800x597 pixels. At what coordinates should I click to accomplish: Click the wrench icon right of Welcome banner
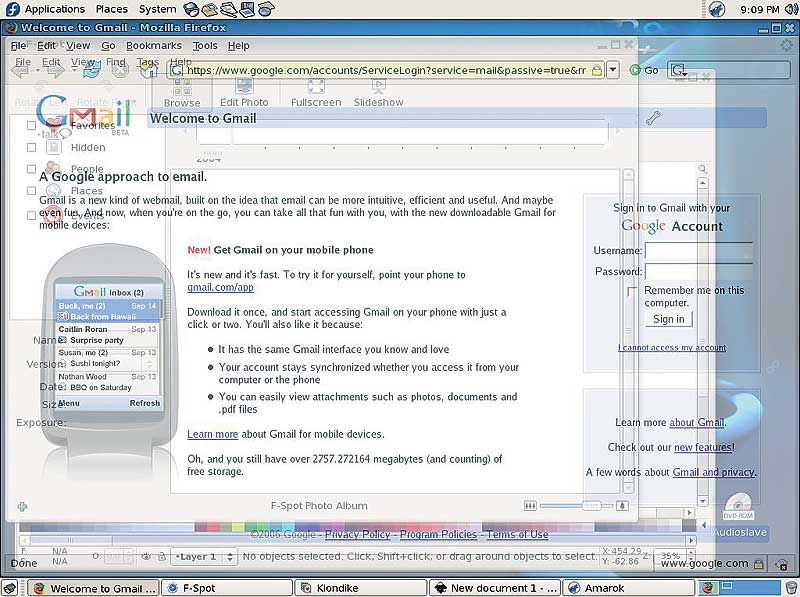tap(653, 118)
